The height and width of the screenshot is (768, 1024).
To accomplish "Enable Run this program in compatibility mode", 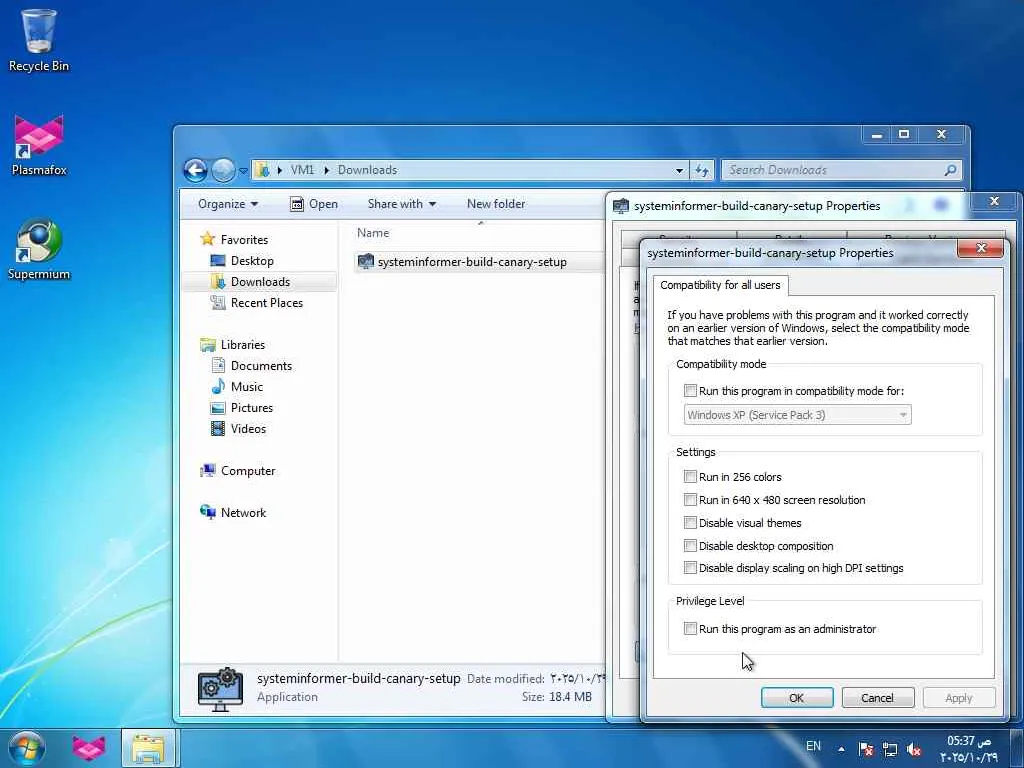I will (690, 391).
